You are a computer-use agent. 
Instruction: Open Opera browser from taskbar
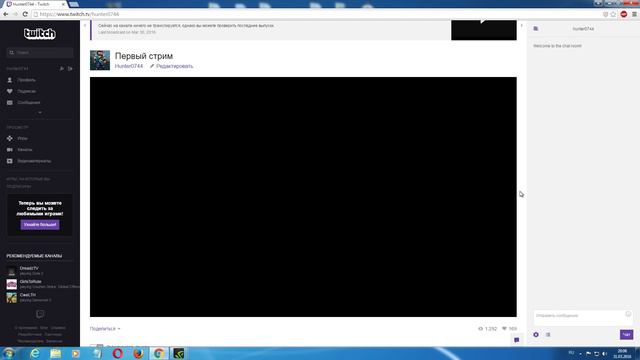118,353
